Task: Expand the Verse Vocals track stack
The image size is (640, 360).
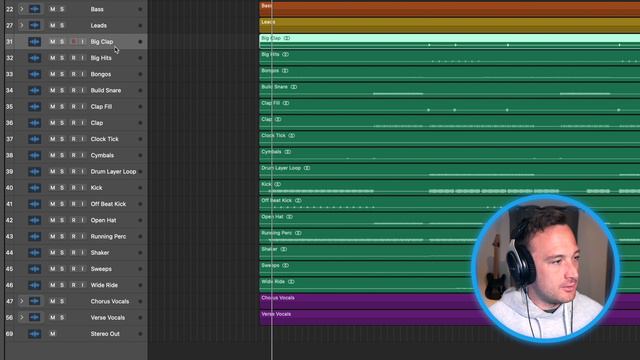Action: click(22, 317)
